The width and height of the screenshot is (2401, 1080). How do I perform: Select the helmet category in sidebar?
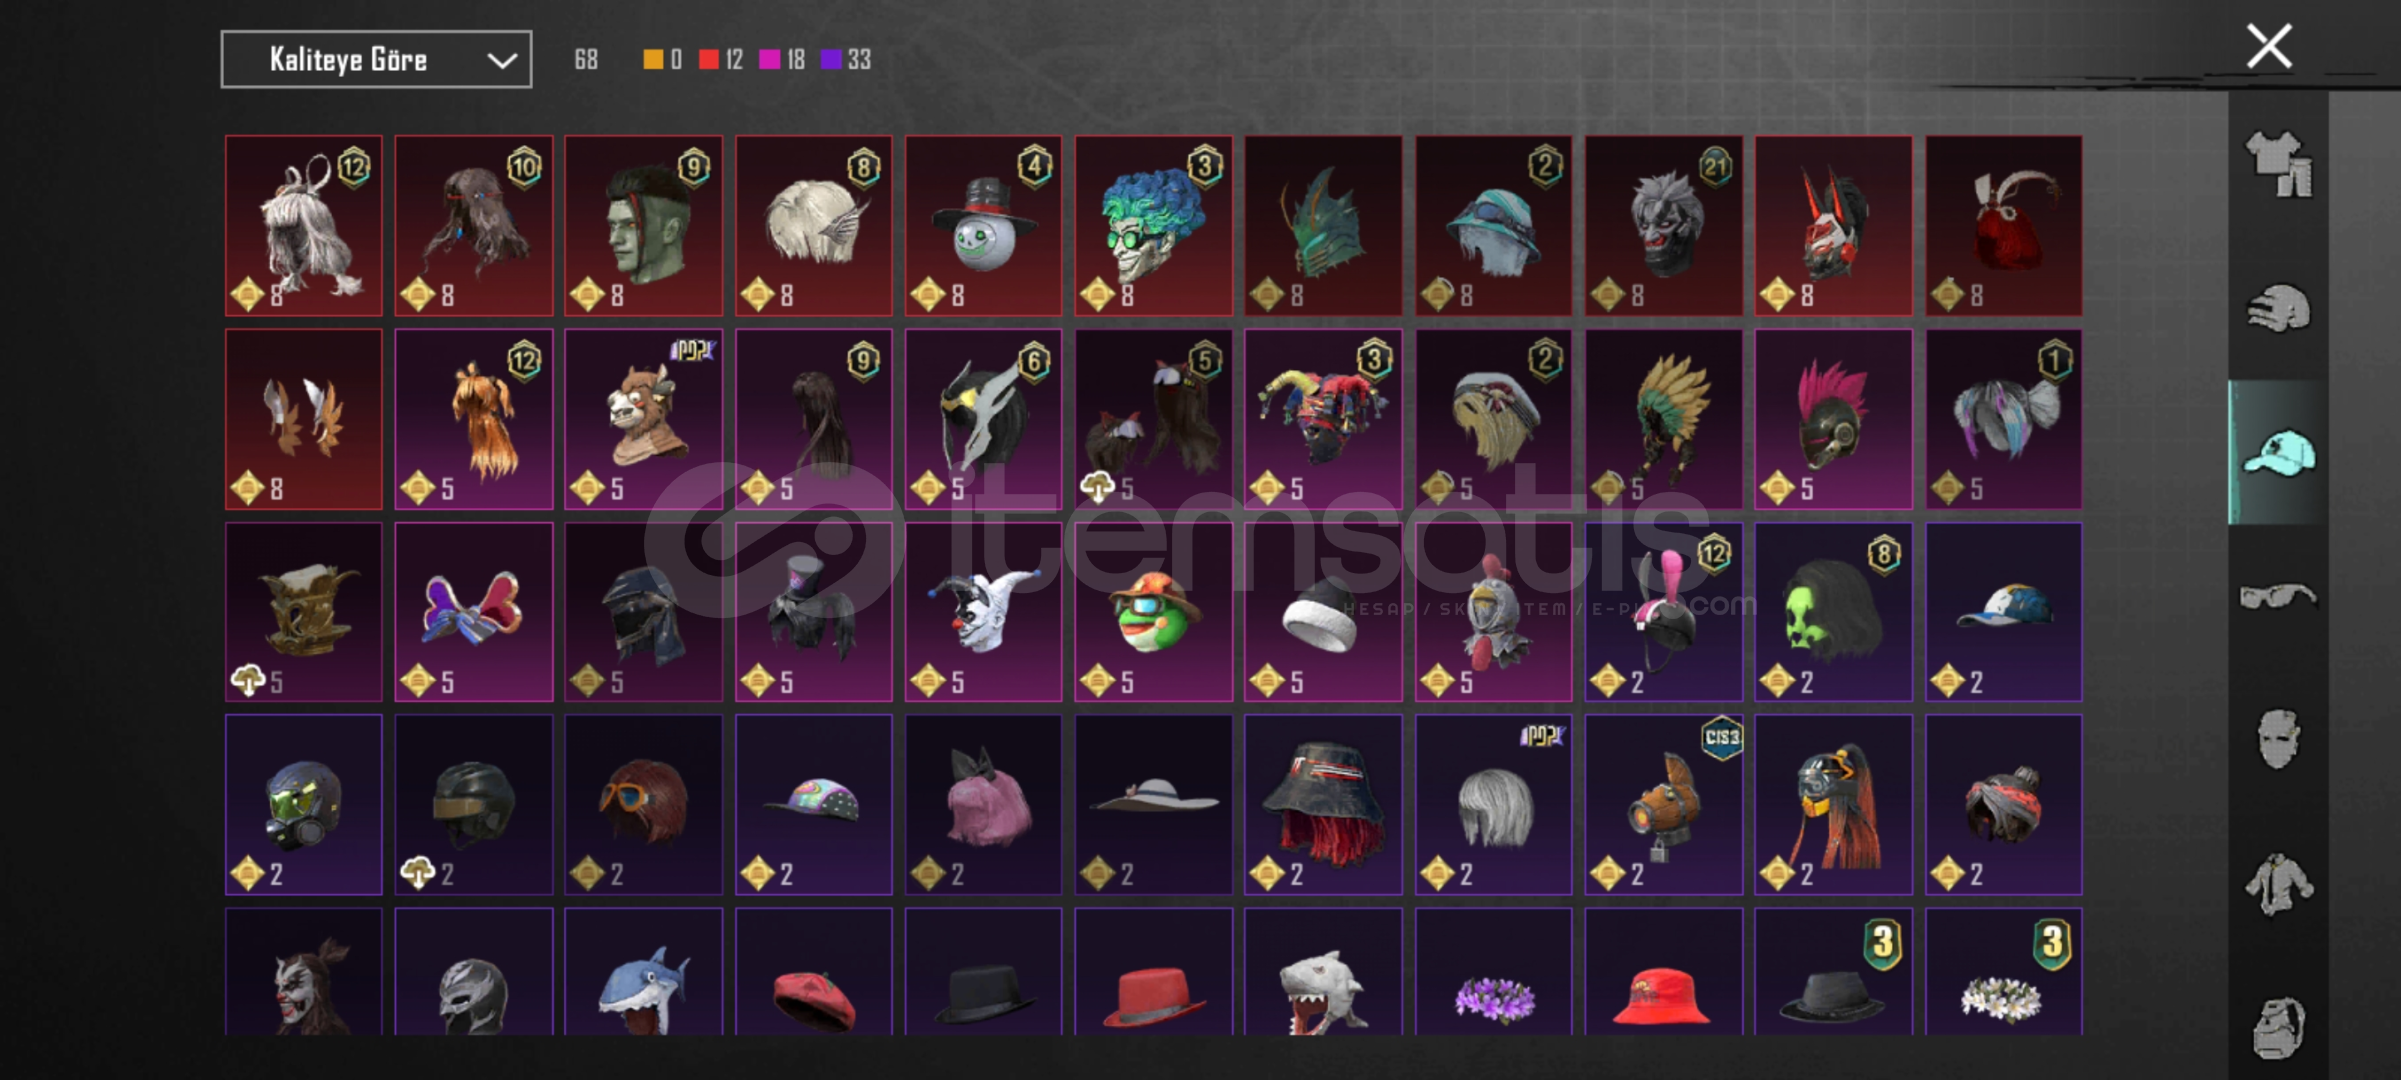click(x=2278, y=308)
